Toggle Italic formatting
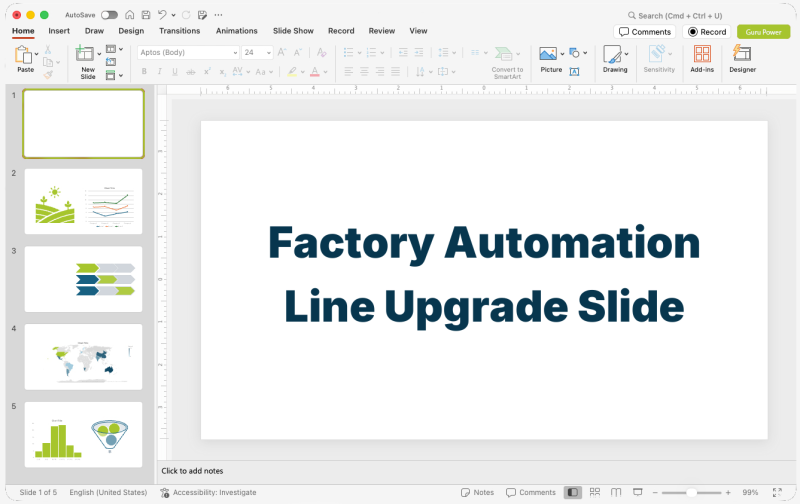 coord(160,71)
